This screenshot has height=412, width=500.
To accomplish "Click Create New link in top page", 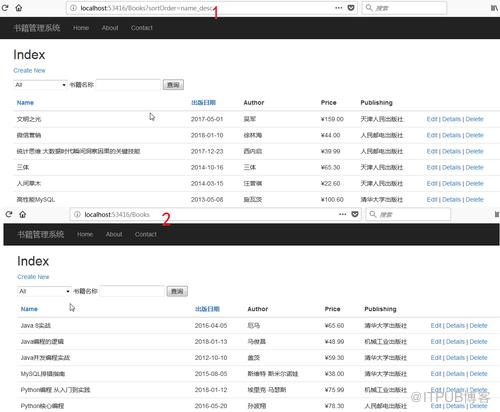I will click(29, 70).
